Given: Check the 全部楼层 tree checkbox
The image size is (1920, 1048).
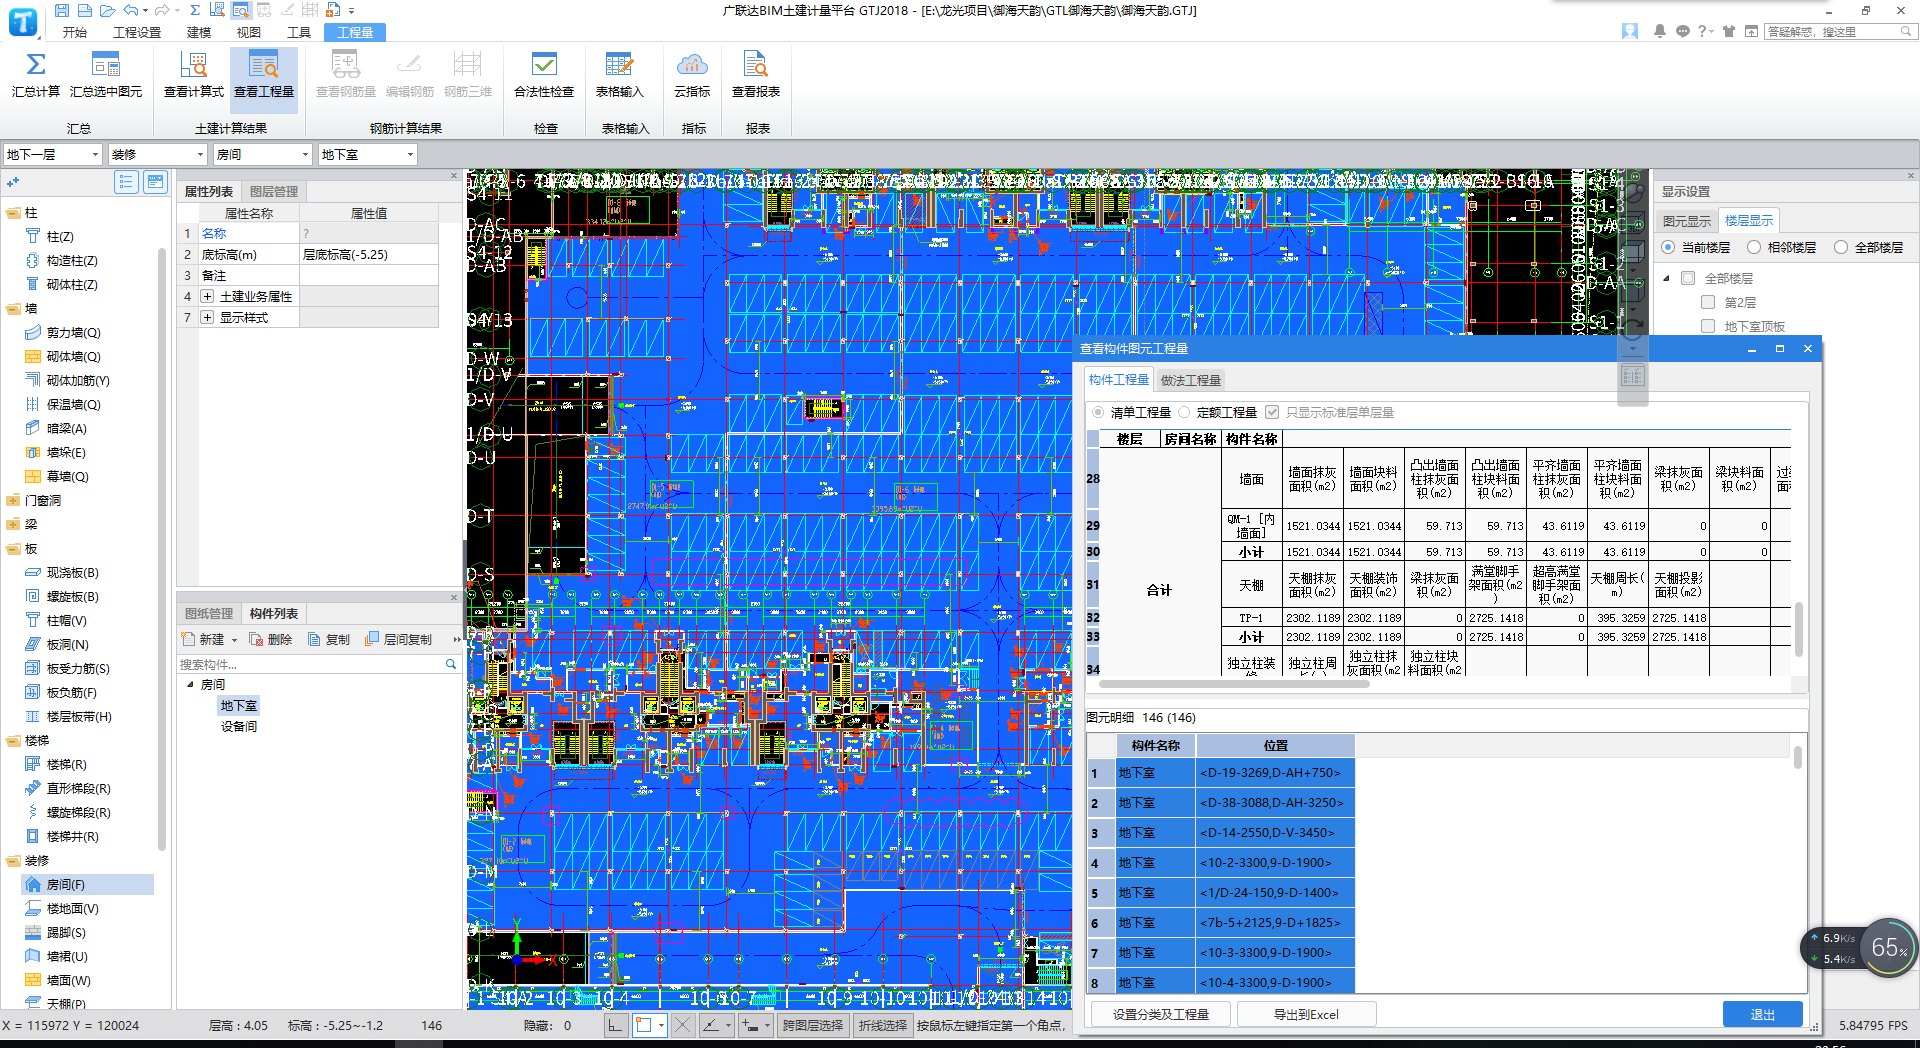Looking at the screenshot, I should pyautogui.click(x=1688, y=278).
